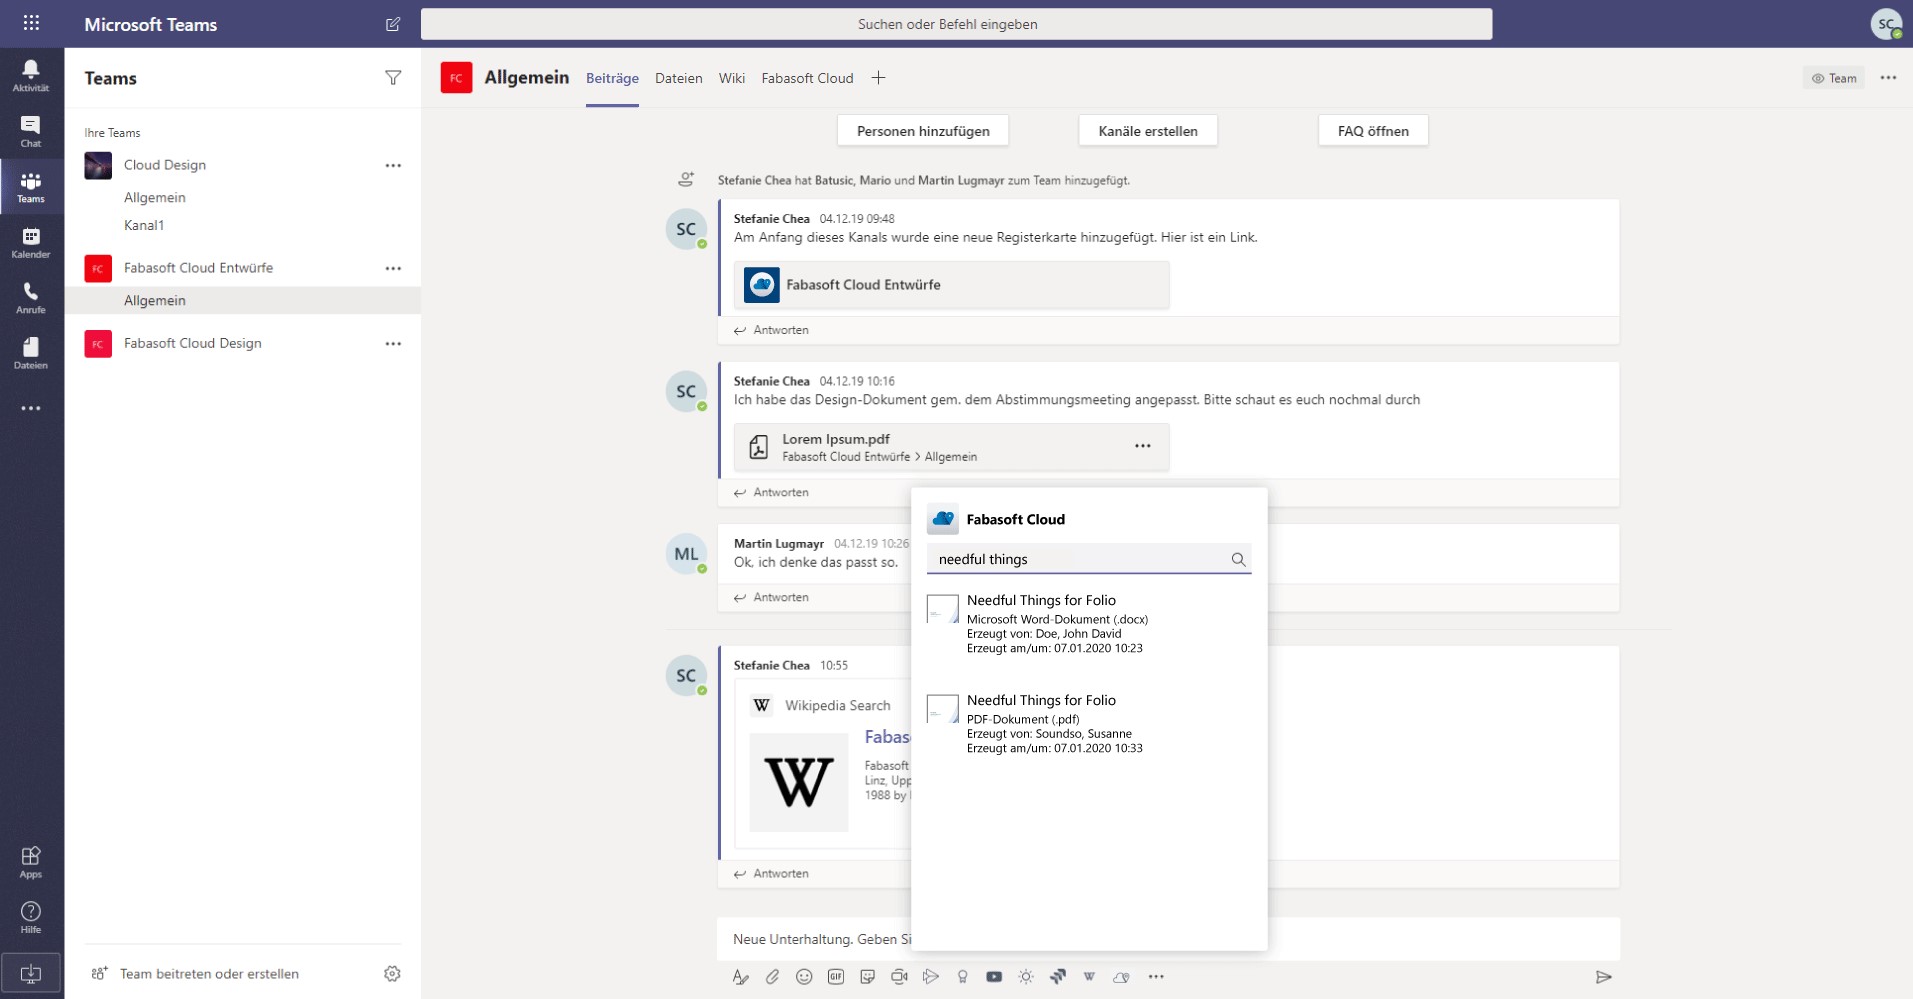
Task: Open the format text tool
Action: [741, 977]
